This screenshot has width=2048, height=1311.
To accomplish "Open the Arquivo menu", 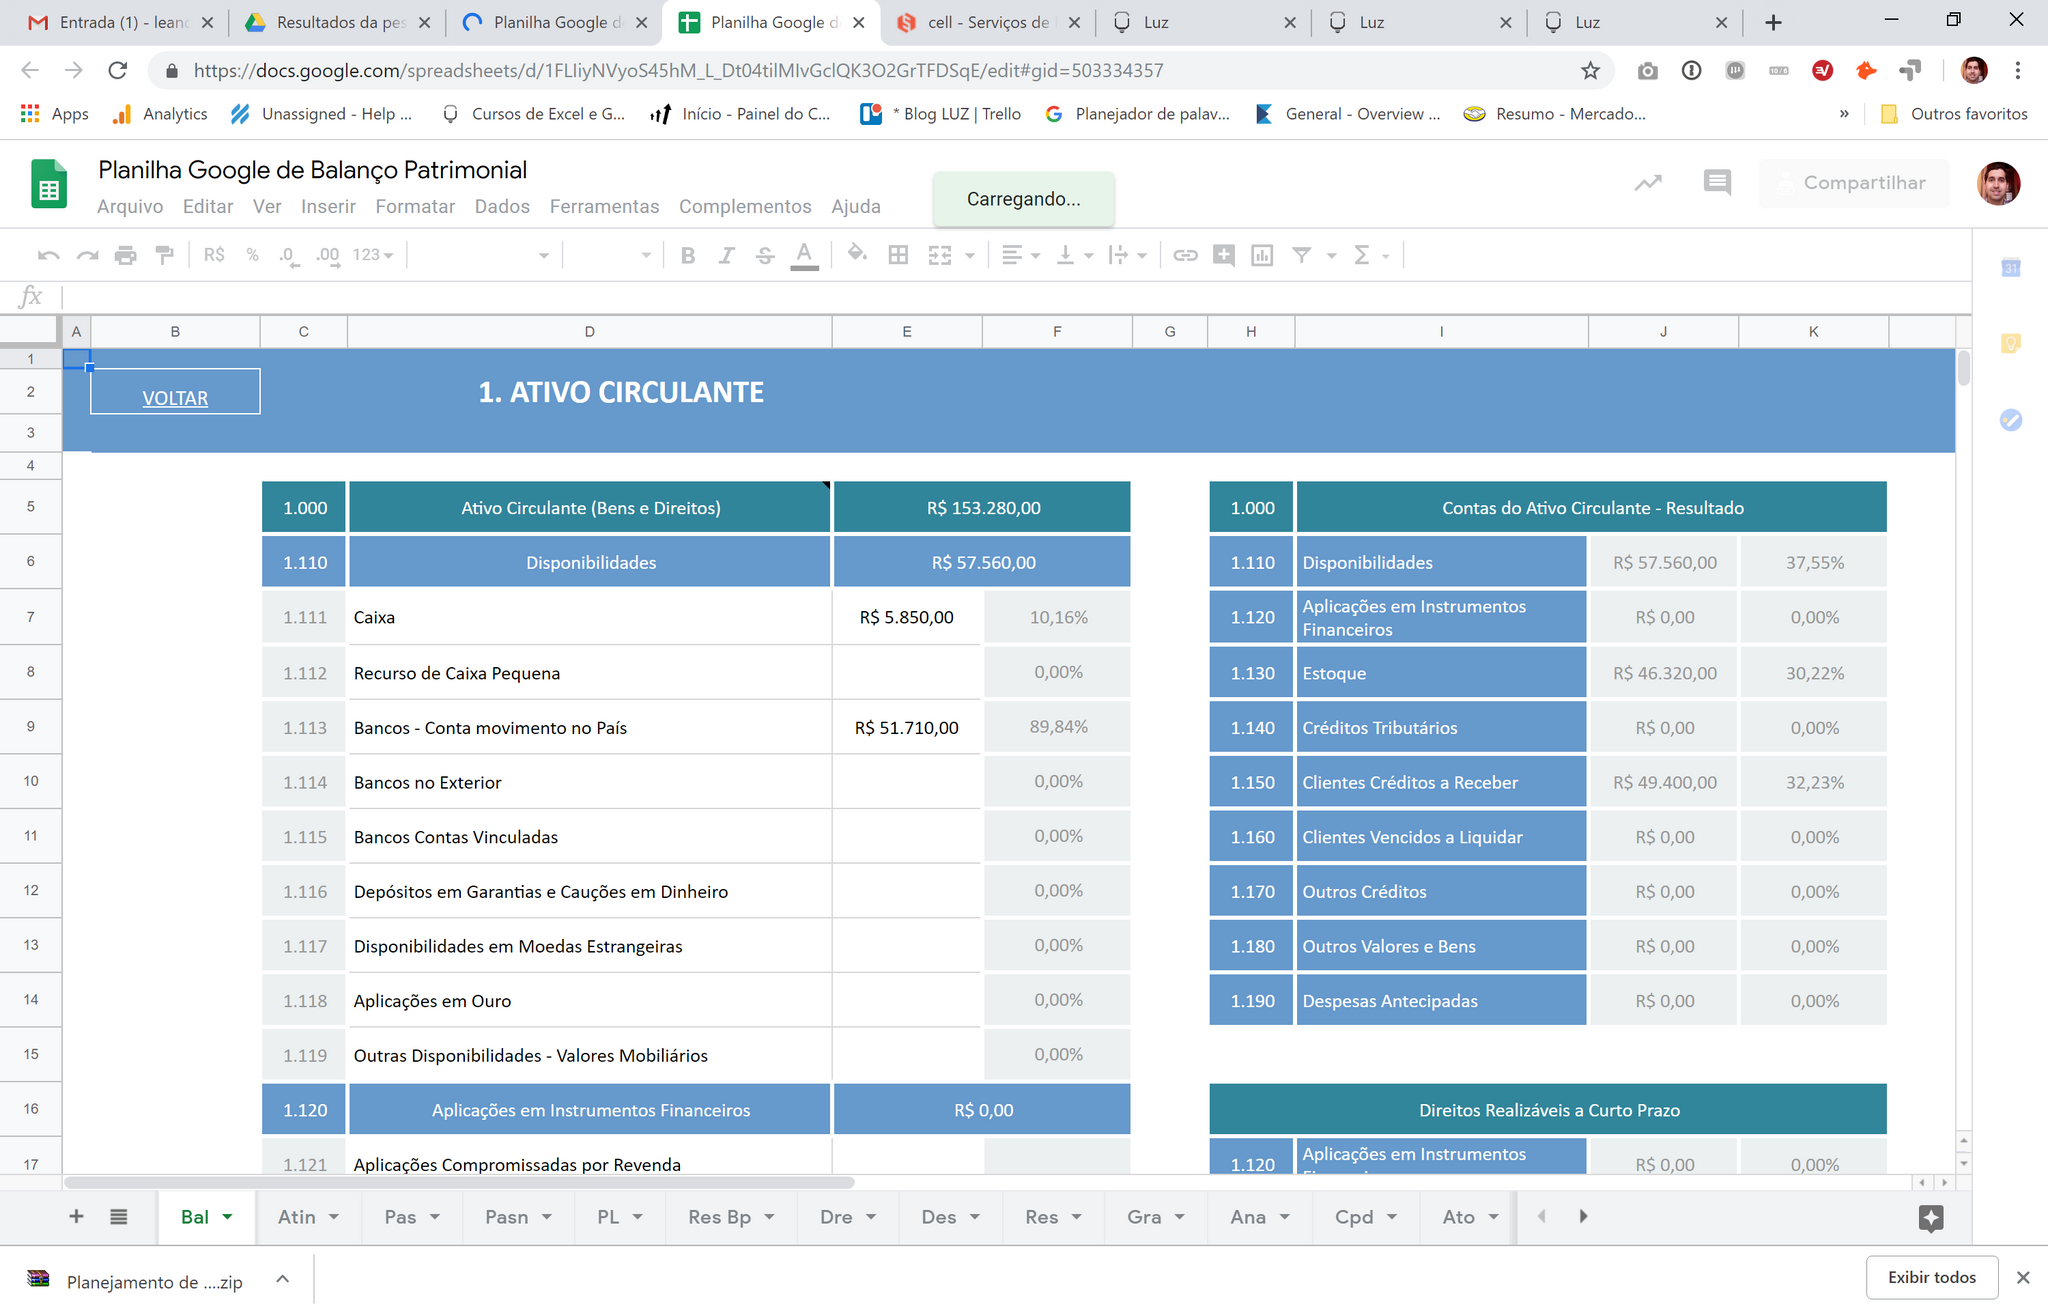I will 130,207.
